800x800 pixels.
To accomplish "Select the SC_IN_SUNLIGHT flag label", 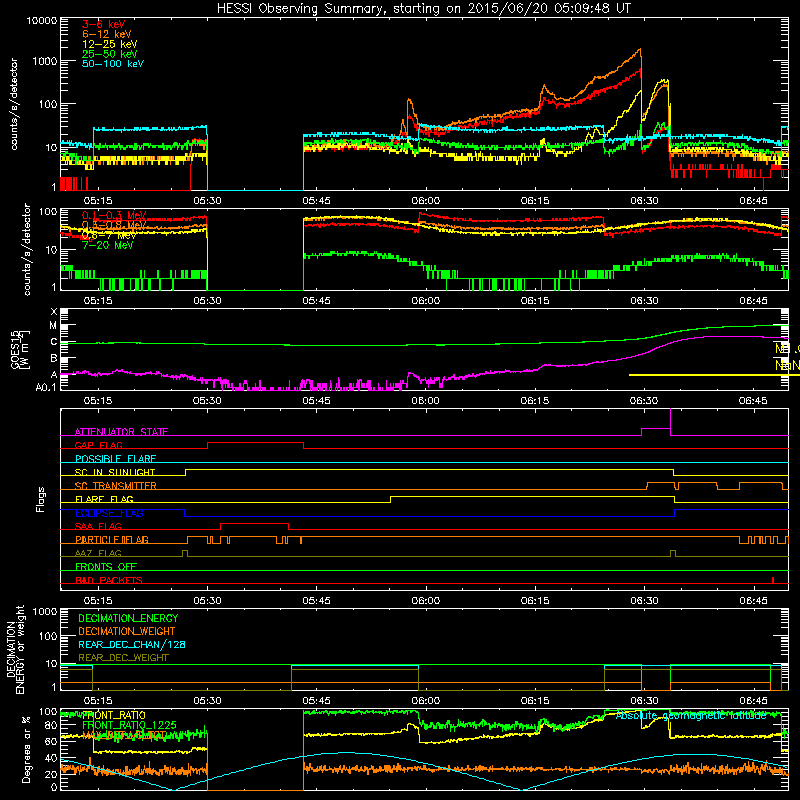I will click(115, 472).
